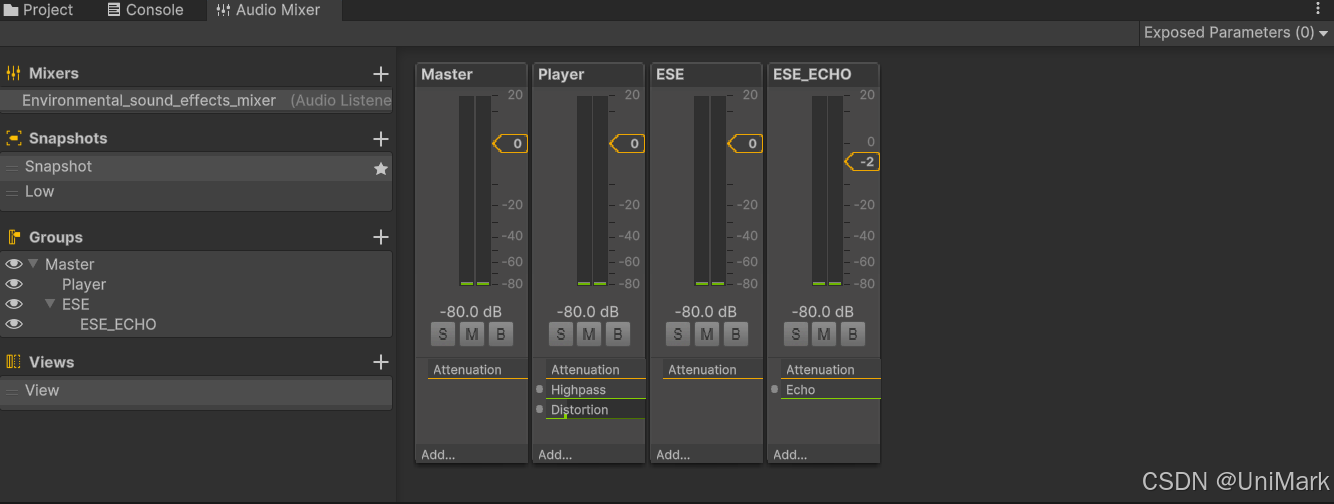Mute the Player channel
Image resolution: width=1334 pixels, height=504 pixels.
[x=589, y=334]
